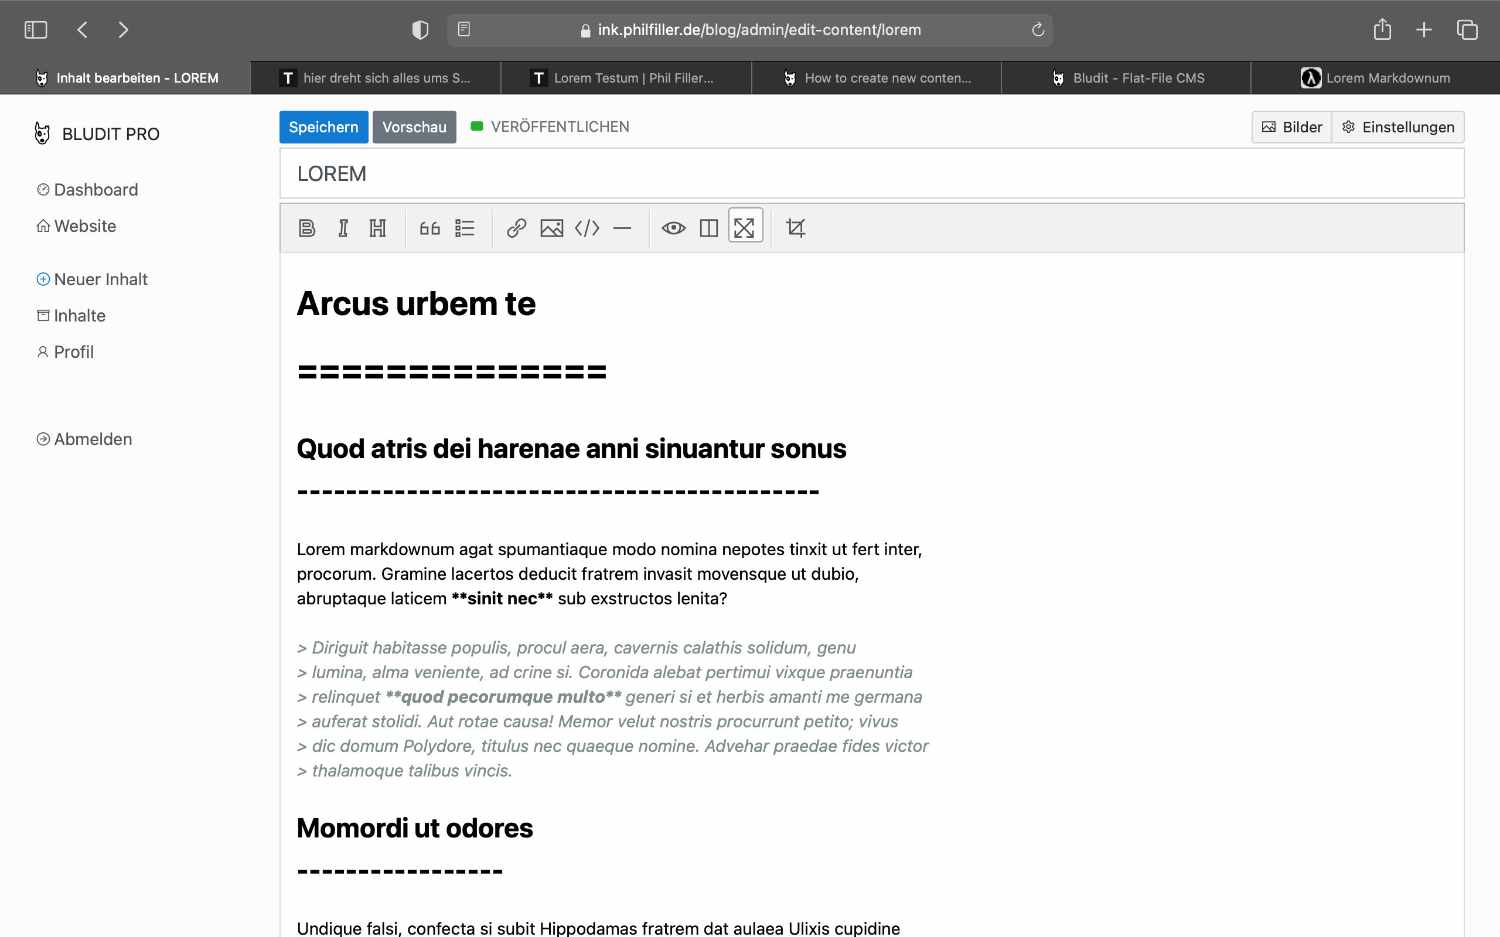Insert a list with list icon
Viewport: 1500px width, 937px height.
[465, 228]
